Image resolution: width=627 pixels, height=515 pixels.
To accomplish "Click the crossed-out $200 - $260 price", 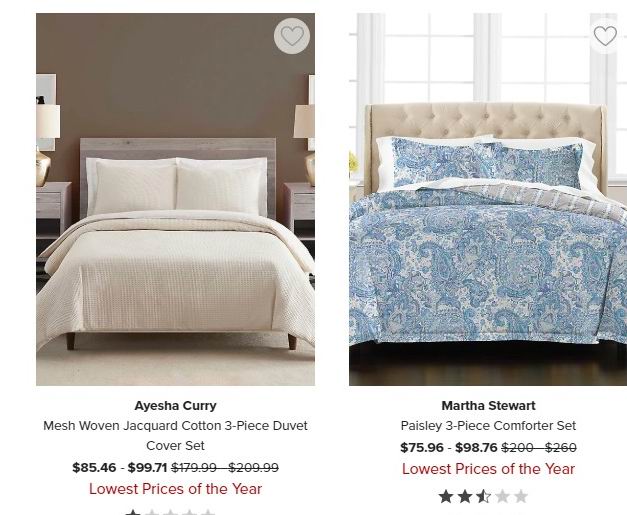I will 539,447.
